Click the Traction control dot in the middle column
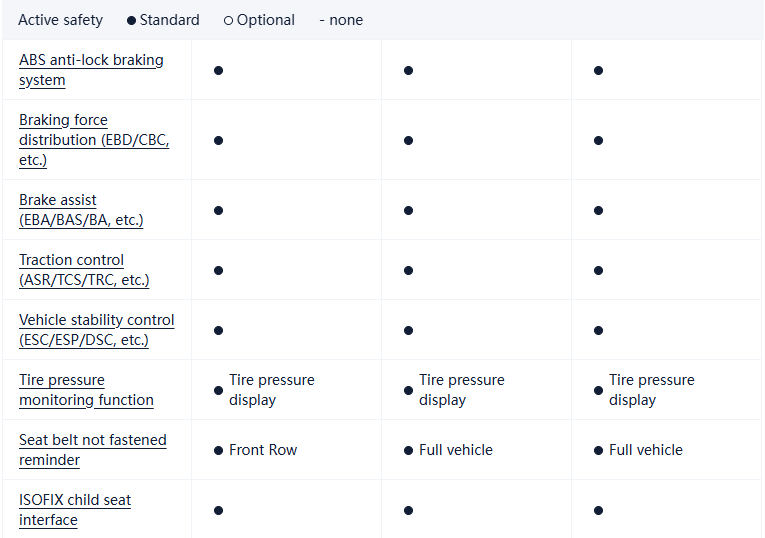This screenshot has height=538, width=765. pyautogui.click(x=408, y=270)
